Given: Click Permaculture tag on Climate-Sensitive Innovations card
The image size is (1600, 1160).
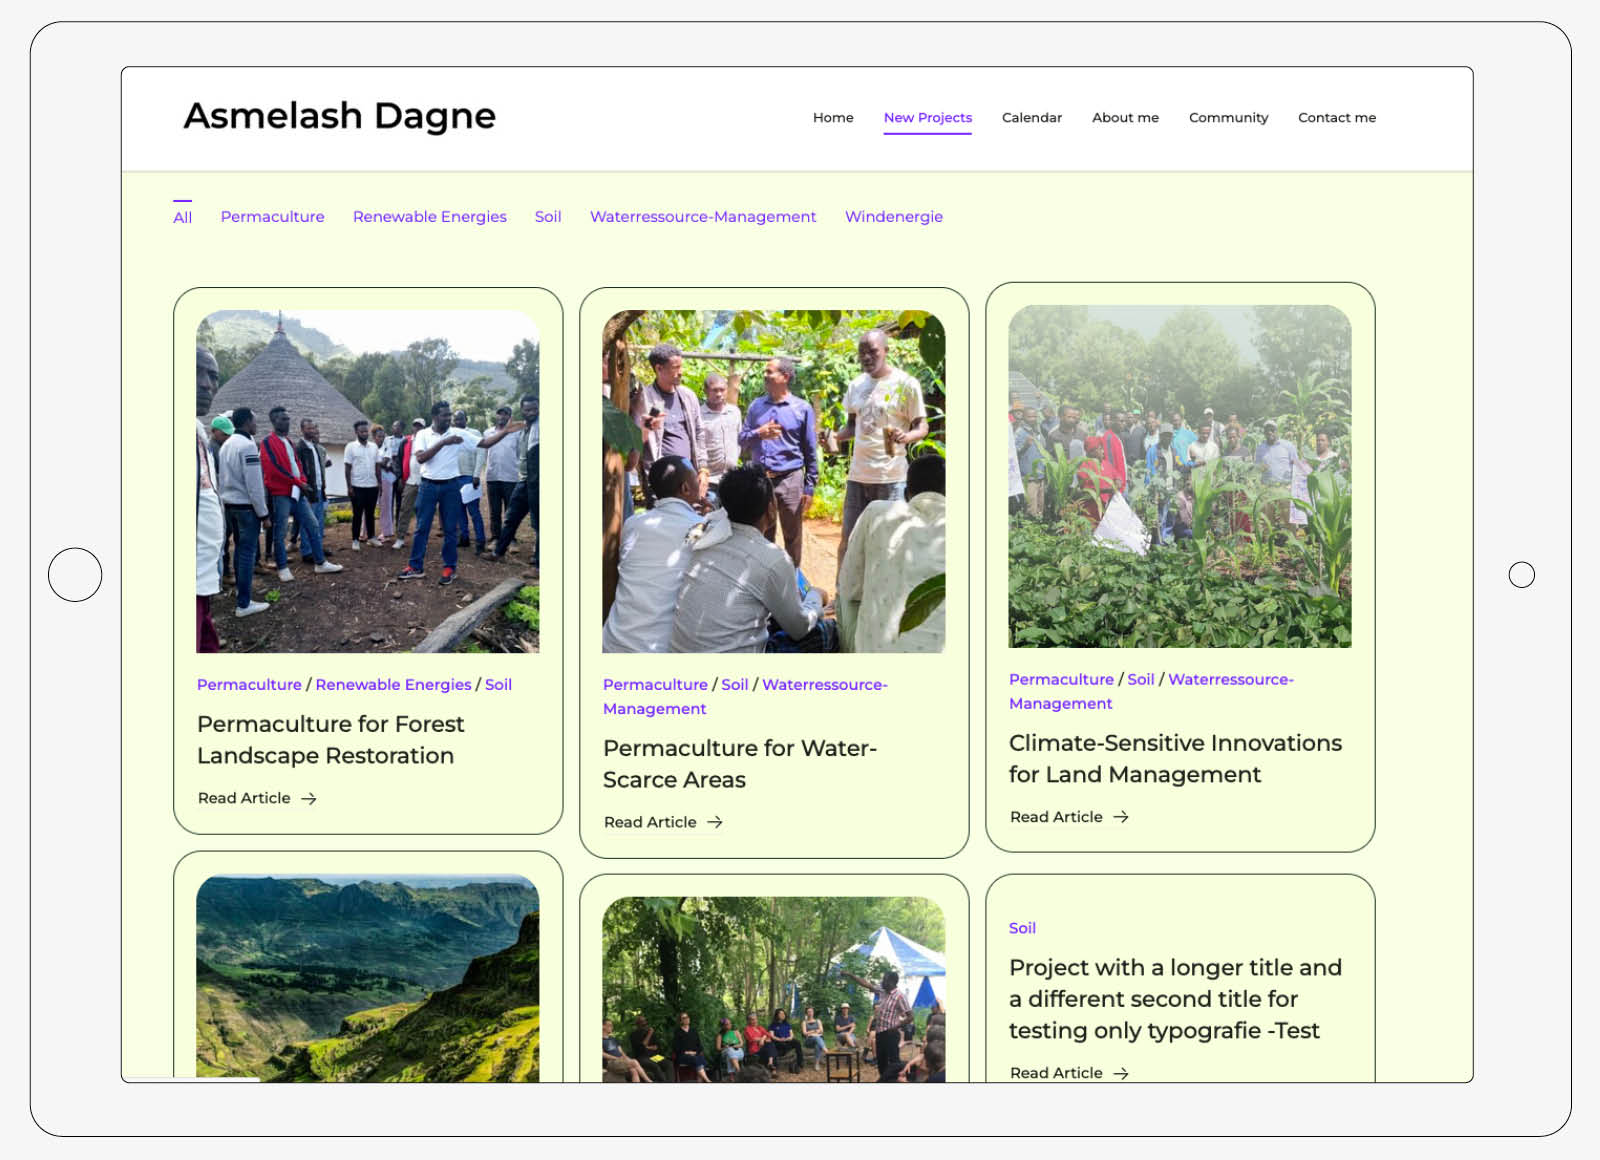Looking at the screenshot, I should point(1061,679).
